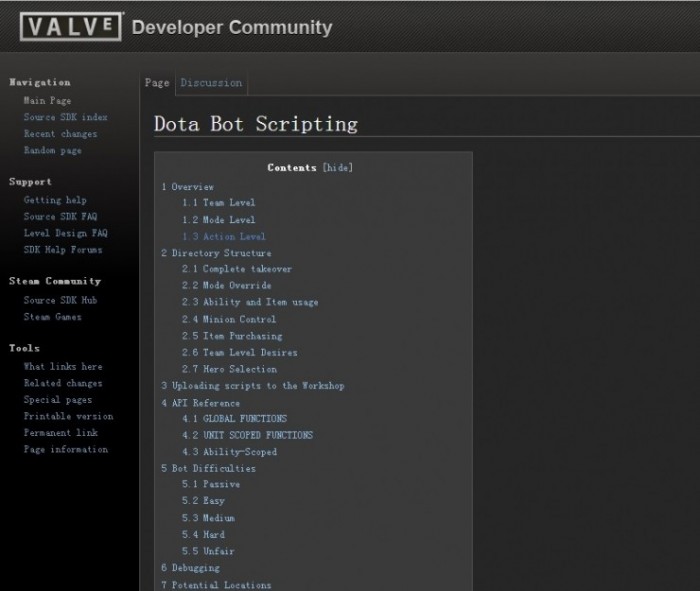Jump to 5.5 Unfair
This screenshot has height=591, width=700.
coord(208,551)
